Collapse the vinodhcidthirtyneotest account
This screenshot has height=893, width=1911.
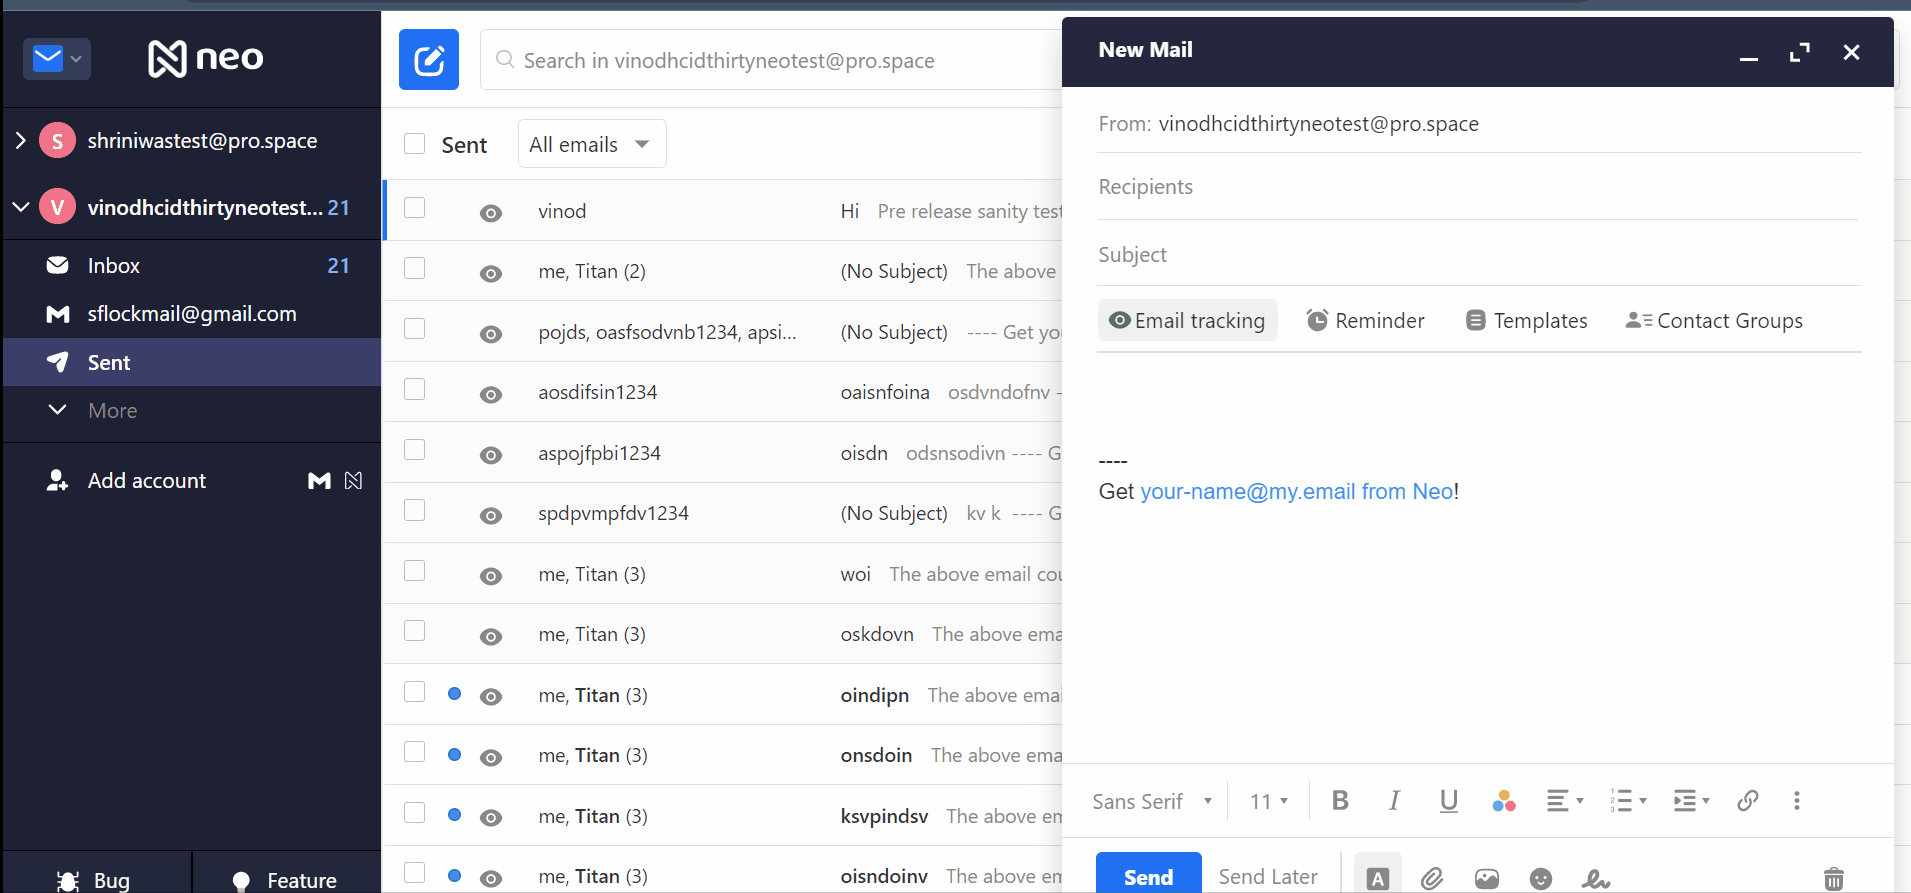(20, 207)
